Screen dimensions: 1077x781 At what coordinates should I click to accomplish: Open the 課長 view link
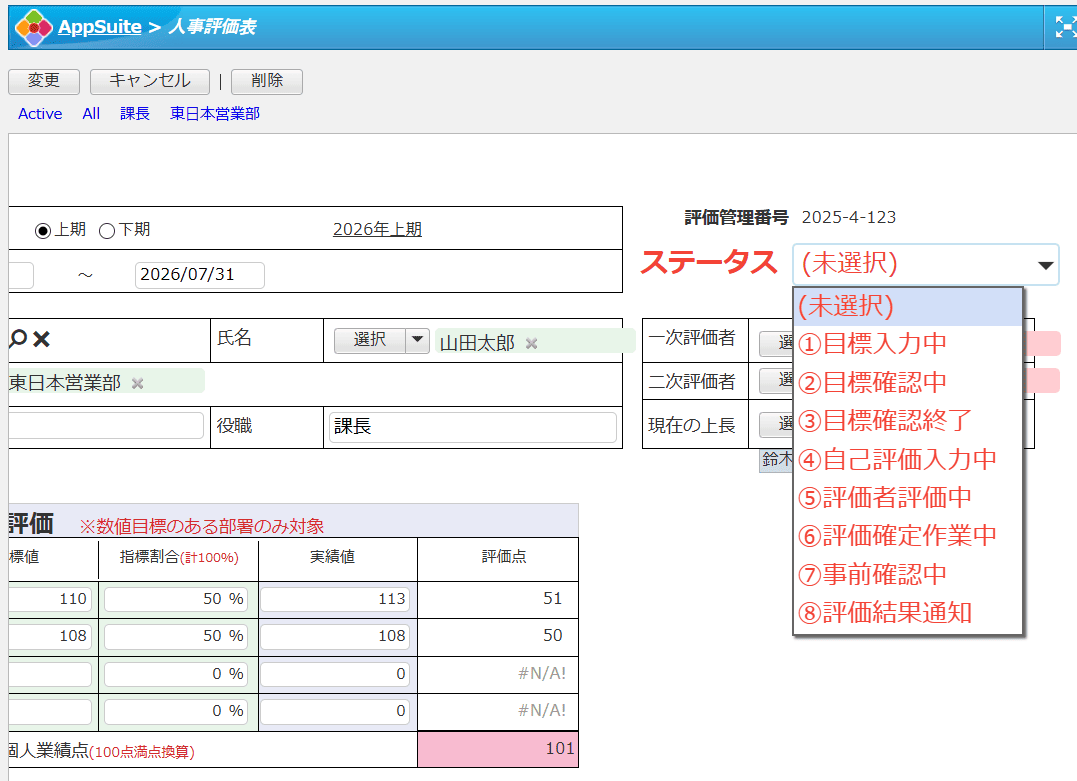135,114
